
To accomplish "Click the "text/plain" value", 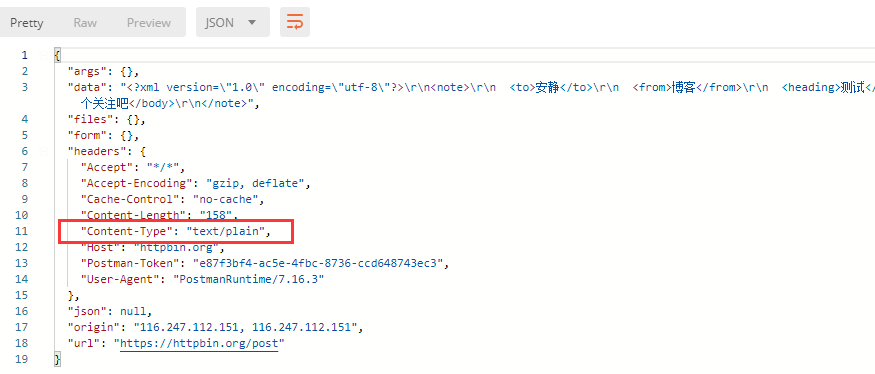I will (x=226, y=231).
